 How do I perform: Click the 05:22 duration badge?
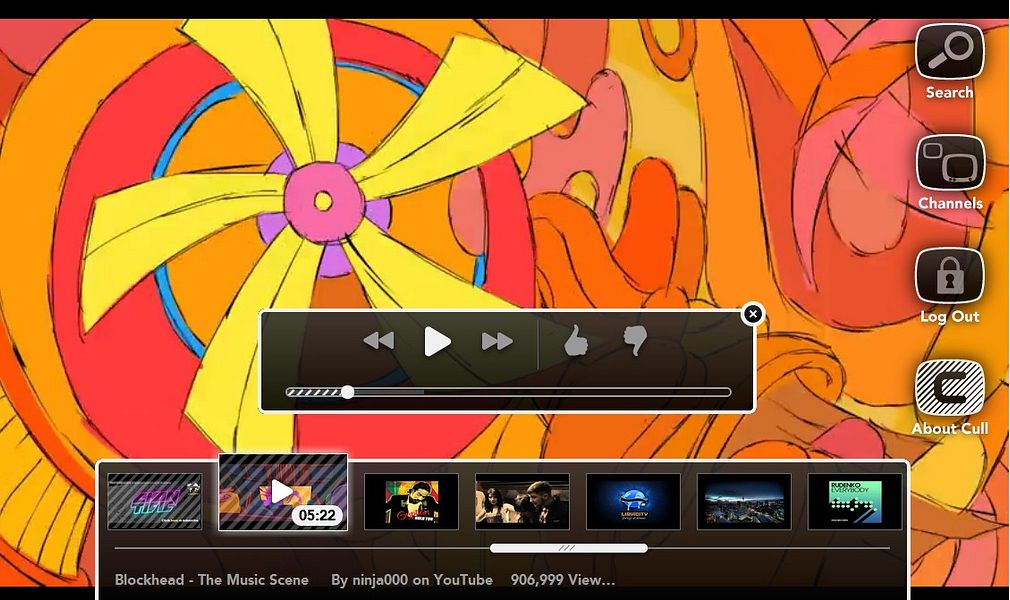[x=317, y=515]
